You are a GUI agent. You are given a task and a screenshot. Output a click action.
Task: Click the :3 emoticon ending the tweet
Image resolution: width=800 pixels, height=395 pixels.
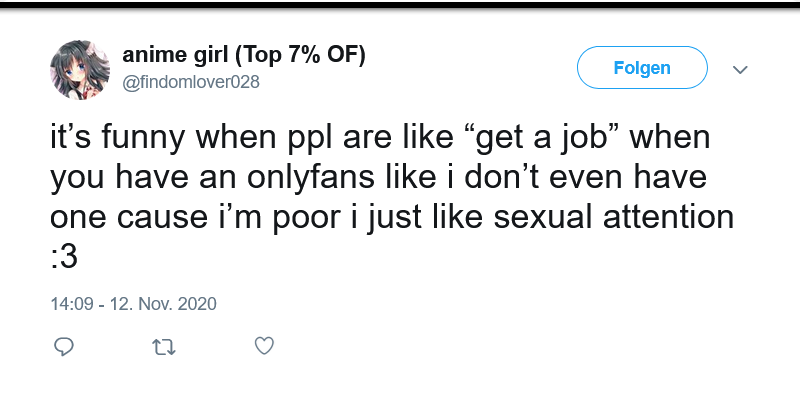[64, 257]
